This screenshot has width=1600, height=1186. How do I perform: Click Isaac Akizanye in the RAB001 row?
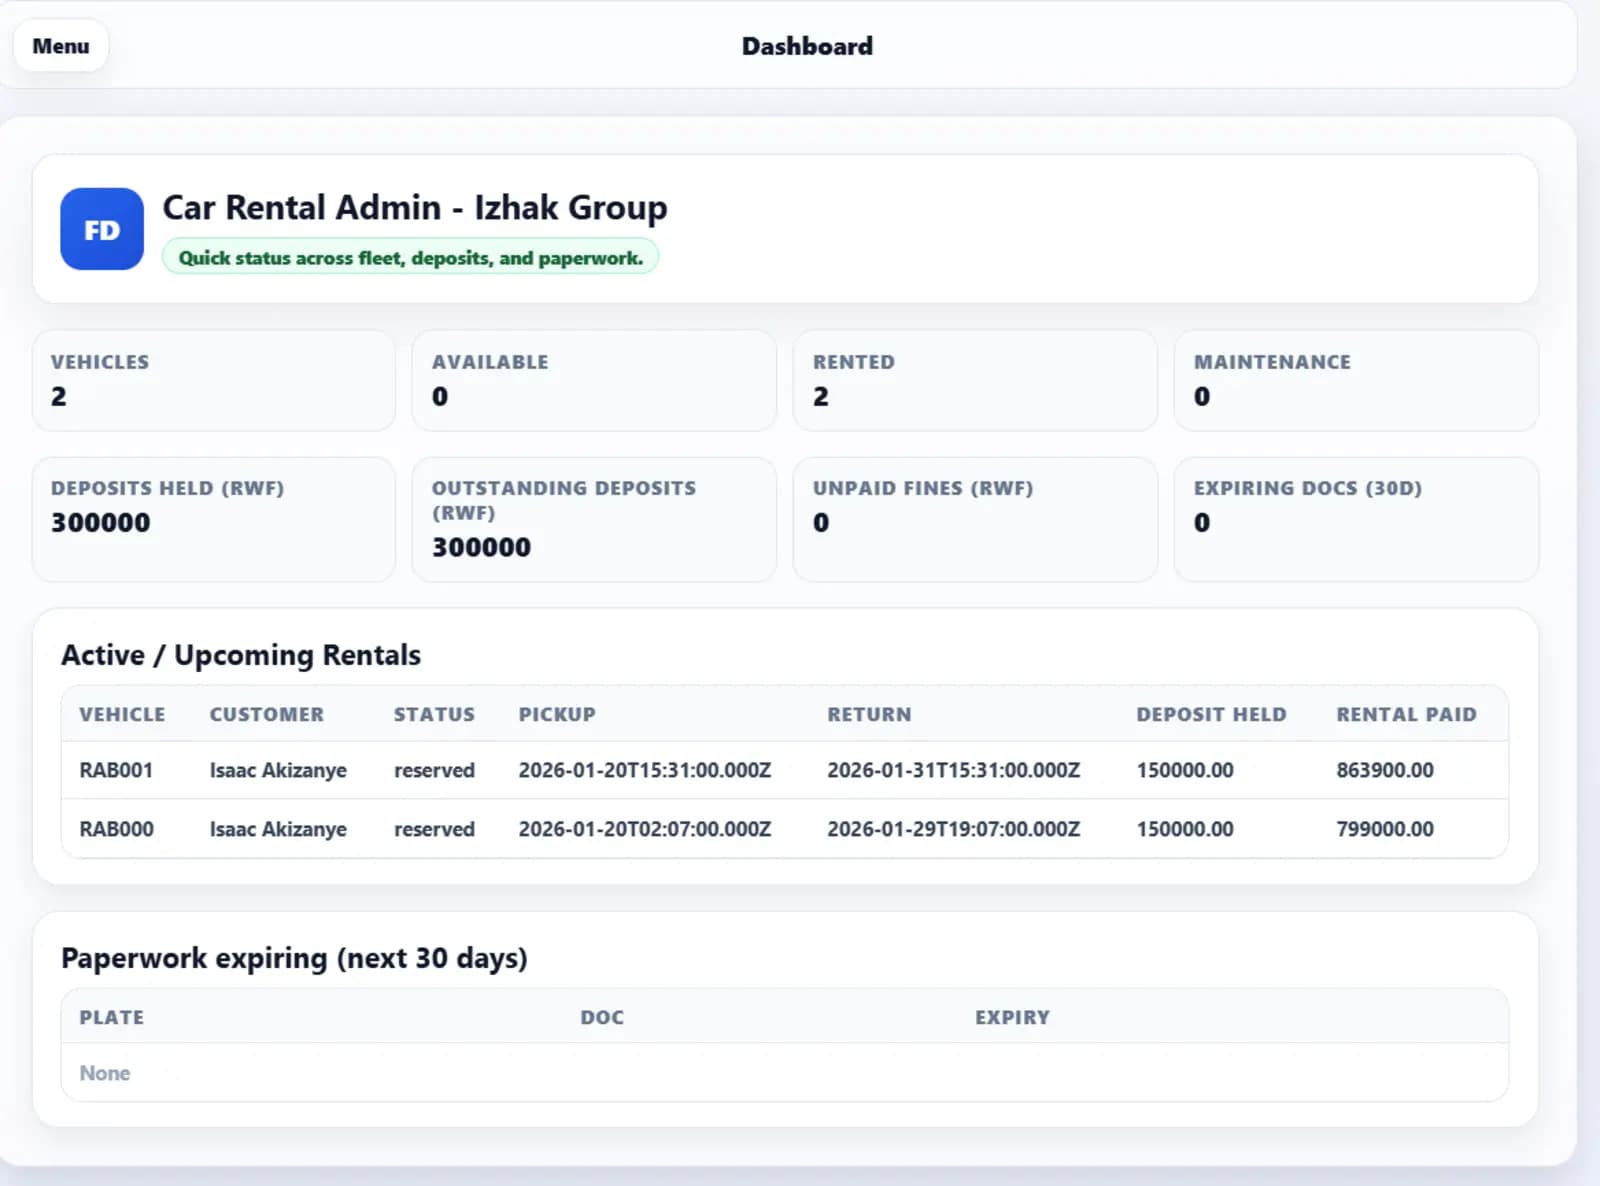coord(278,770)
